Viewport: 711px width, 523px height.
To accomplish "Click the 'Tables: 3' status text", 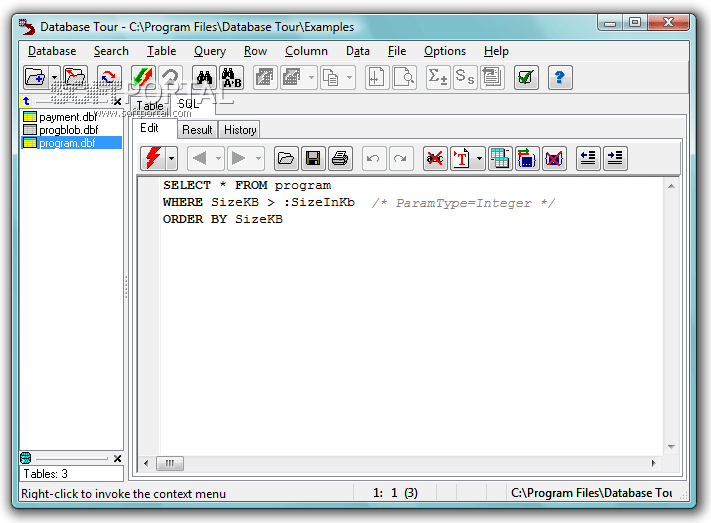I will point(45,474).
